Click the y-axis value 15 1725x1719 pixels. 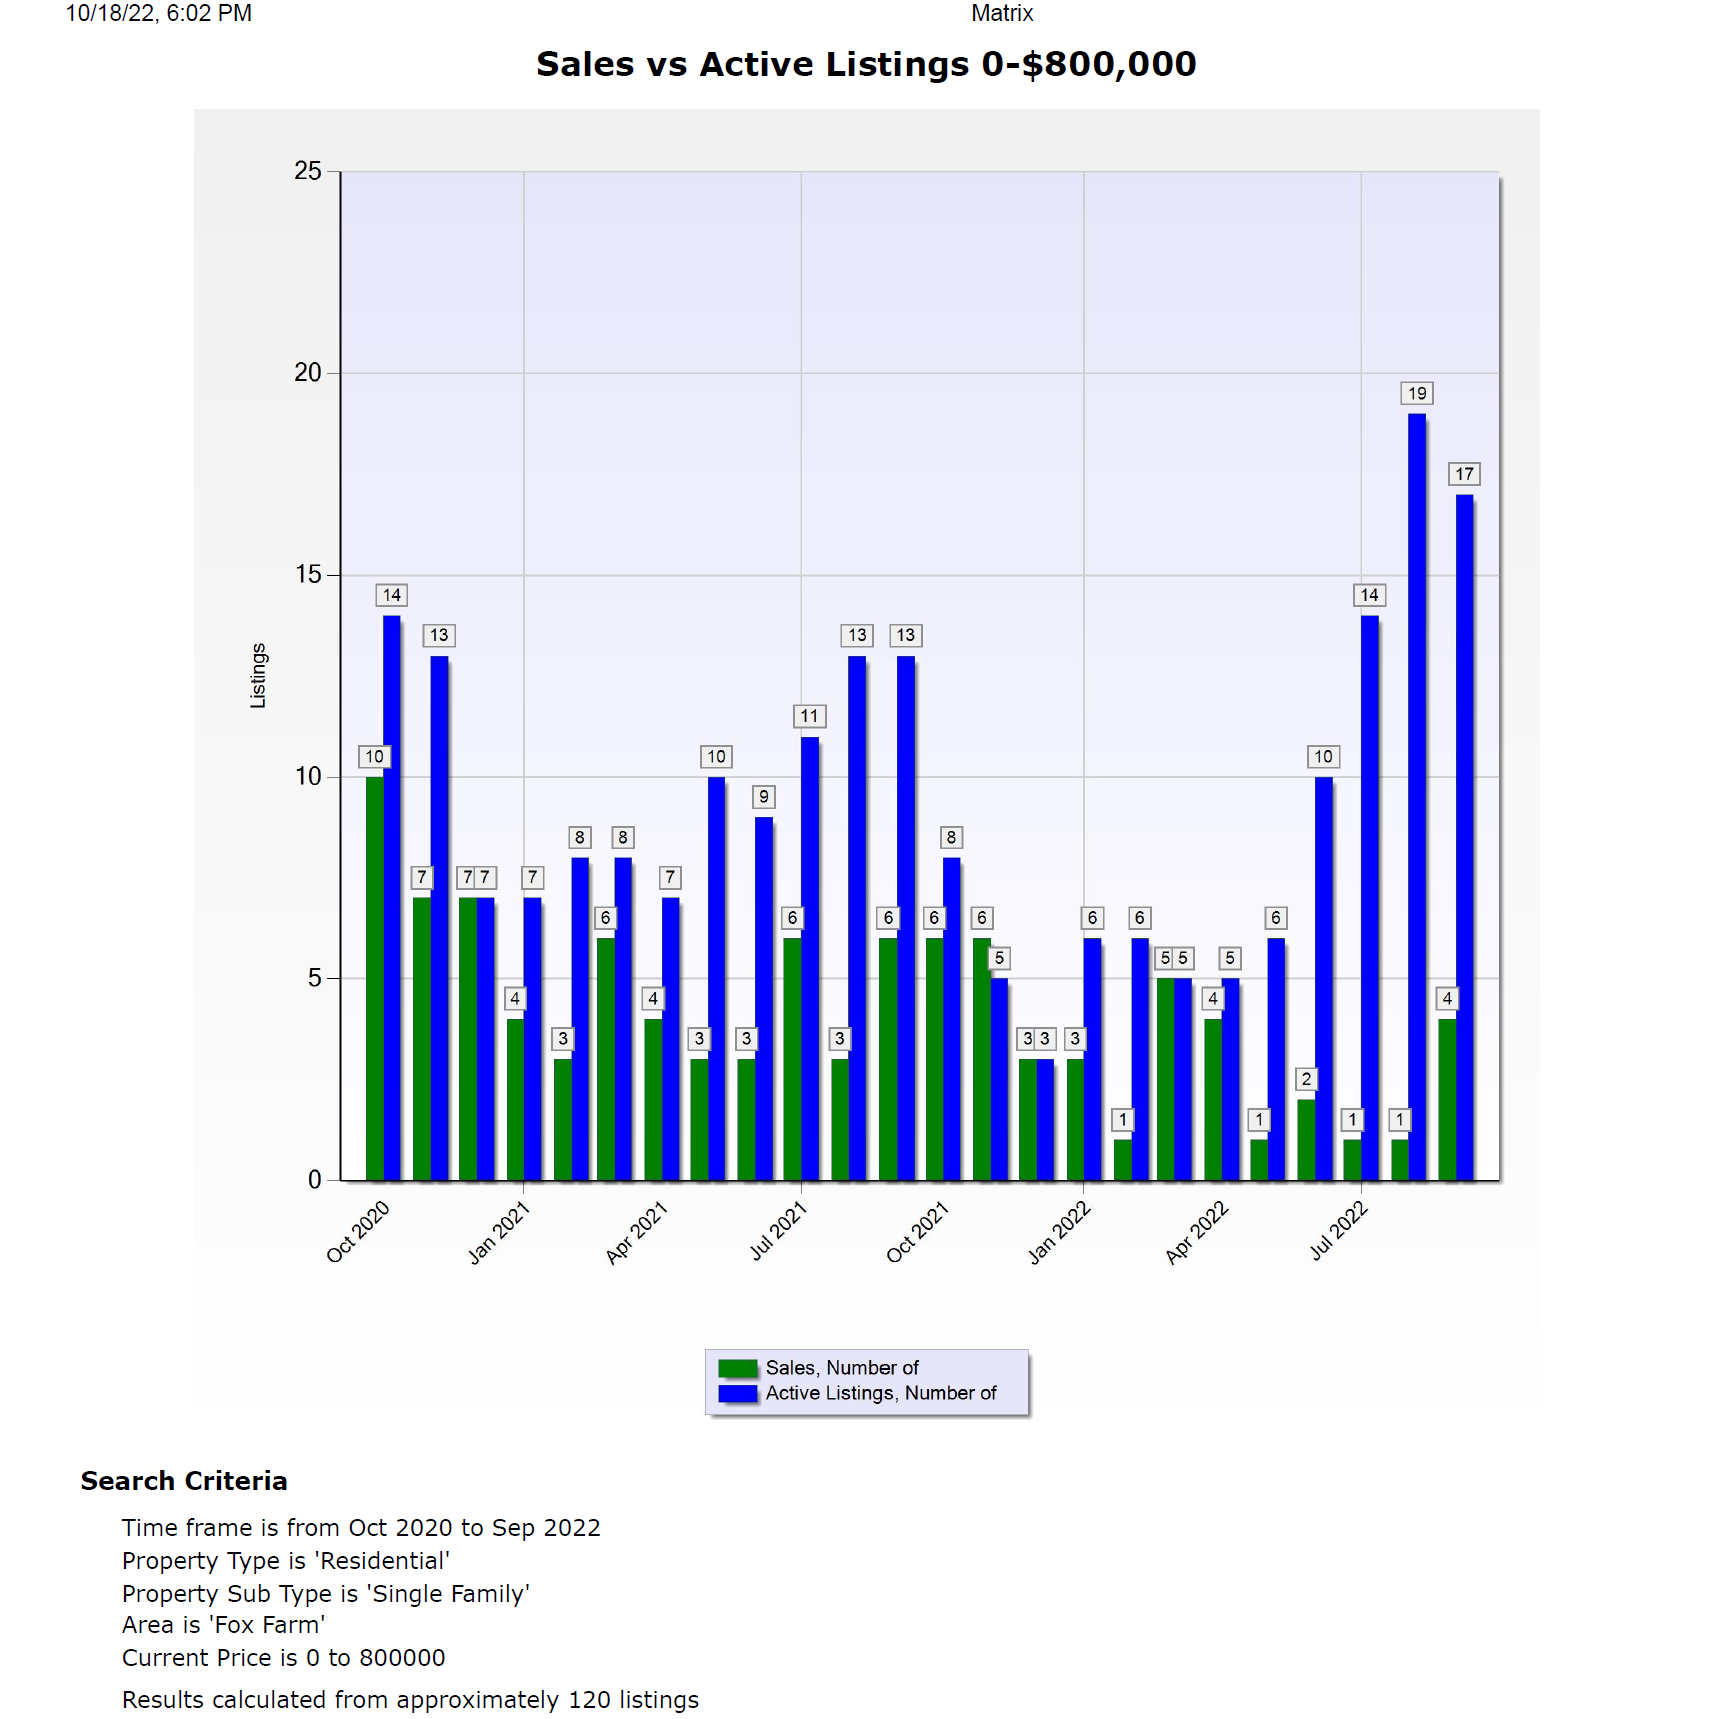point(308,575)
